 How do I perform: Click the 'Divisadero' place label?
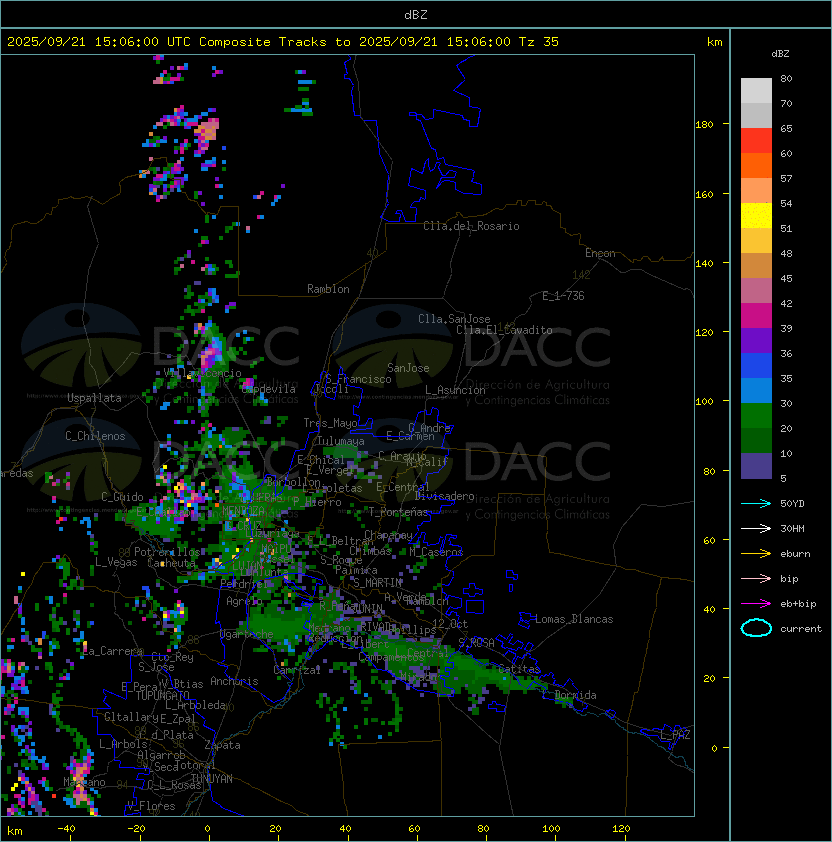444,496
